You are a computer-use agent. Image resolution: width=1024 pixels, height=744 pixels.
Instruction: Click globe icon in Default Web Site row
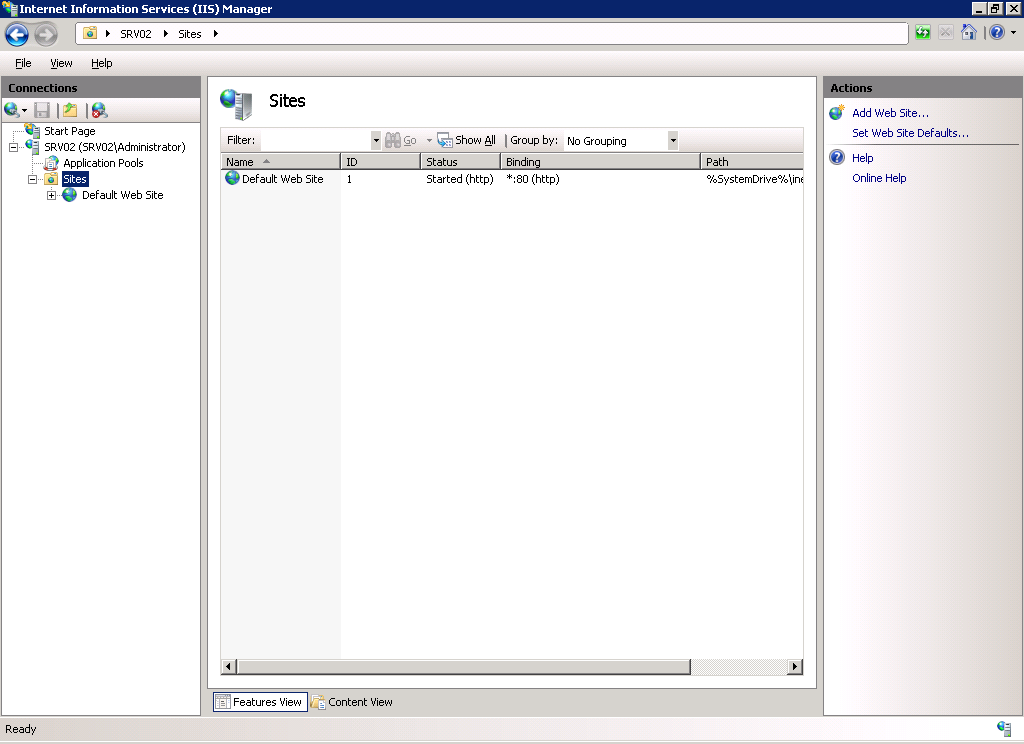[232, 178]
